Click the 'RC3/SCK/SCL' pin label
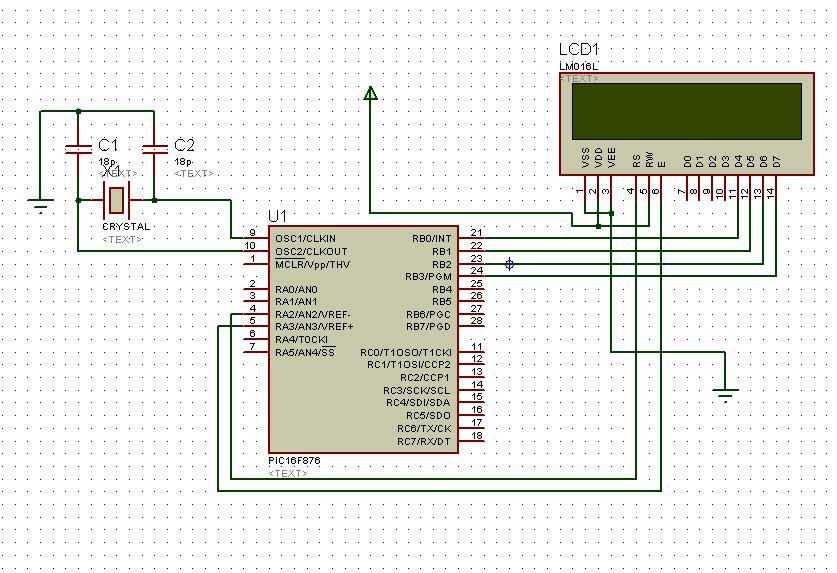This screenshot has width=837, height=573. pyautogui.click(x=417, y=391)
